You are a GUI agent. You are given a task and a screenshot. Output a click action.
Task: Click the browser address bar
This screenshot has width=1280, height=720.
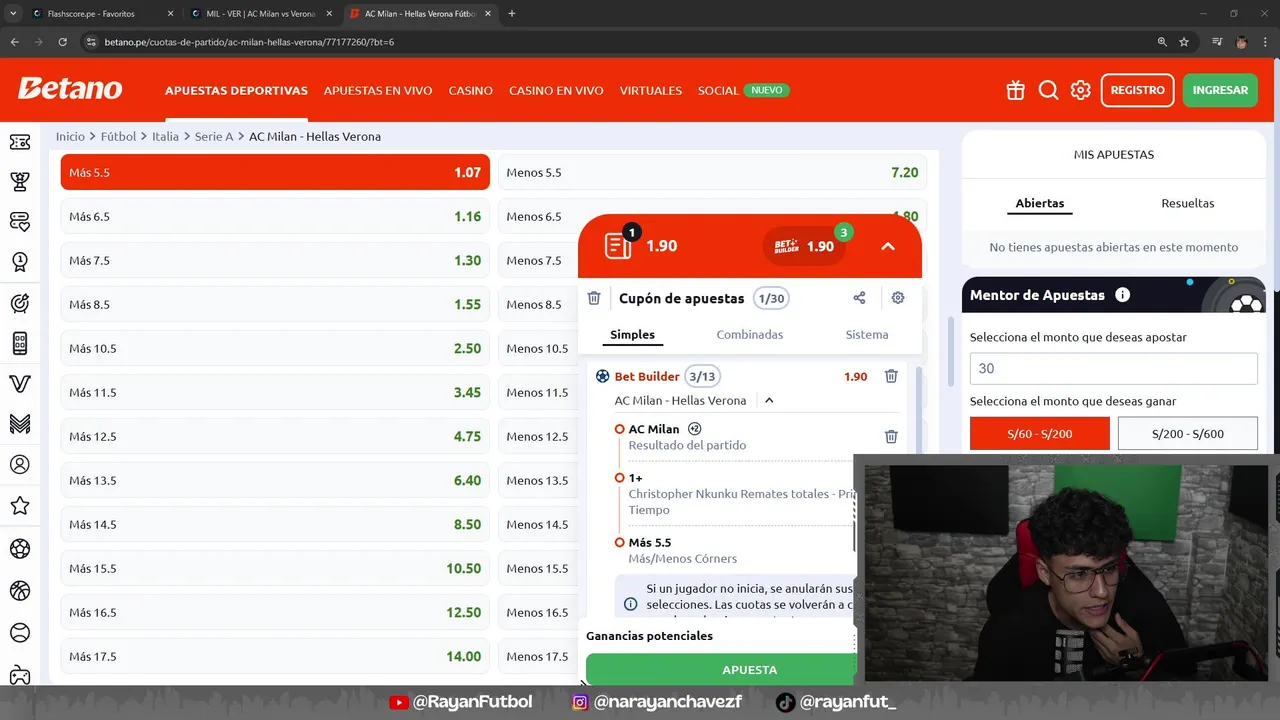[620, 42]
